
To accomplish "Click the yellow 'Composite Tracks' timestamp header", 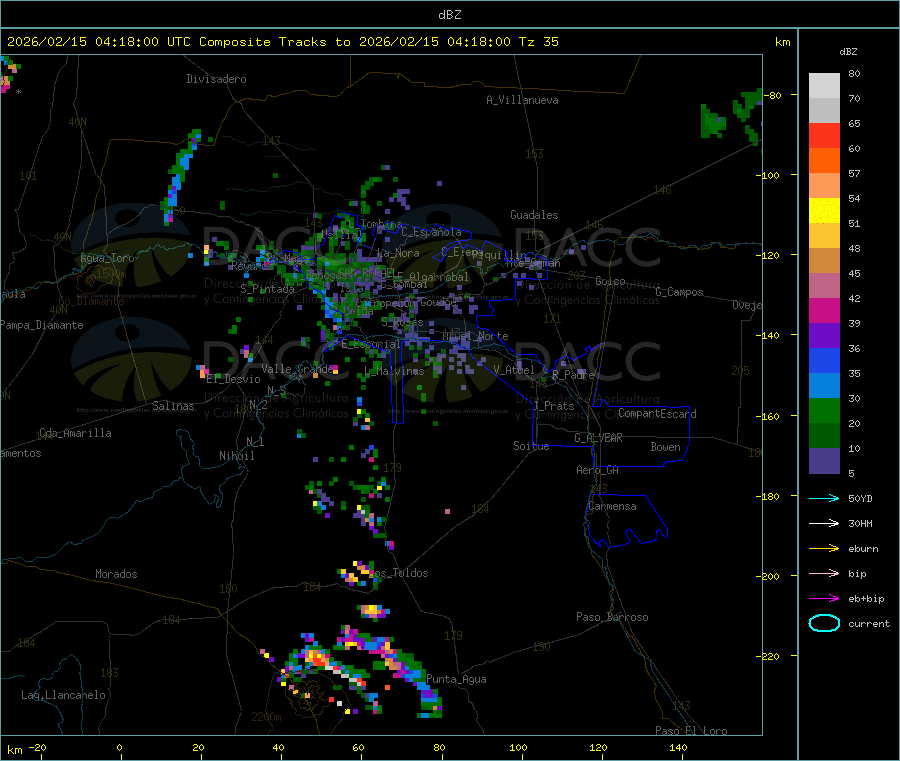I will point(282,42).
